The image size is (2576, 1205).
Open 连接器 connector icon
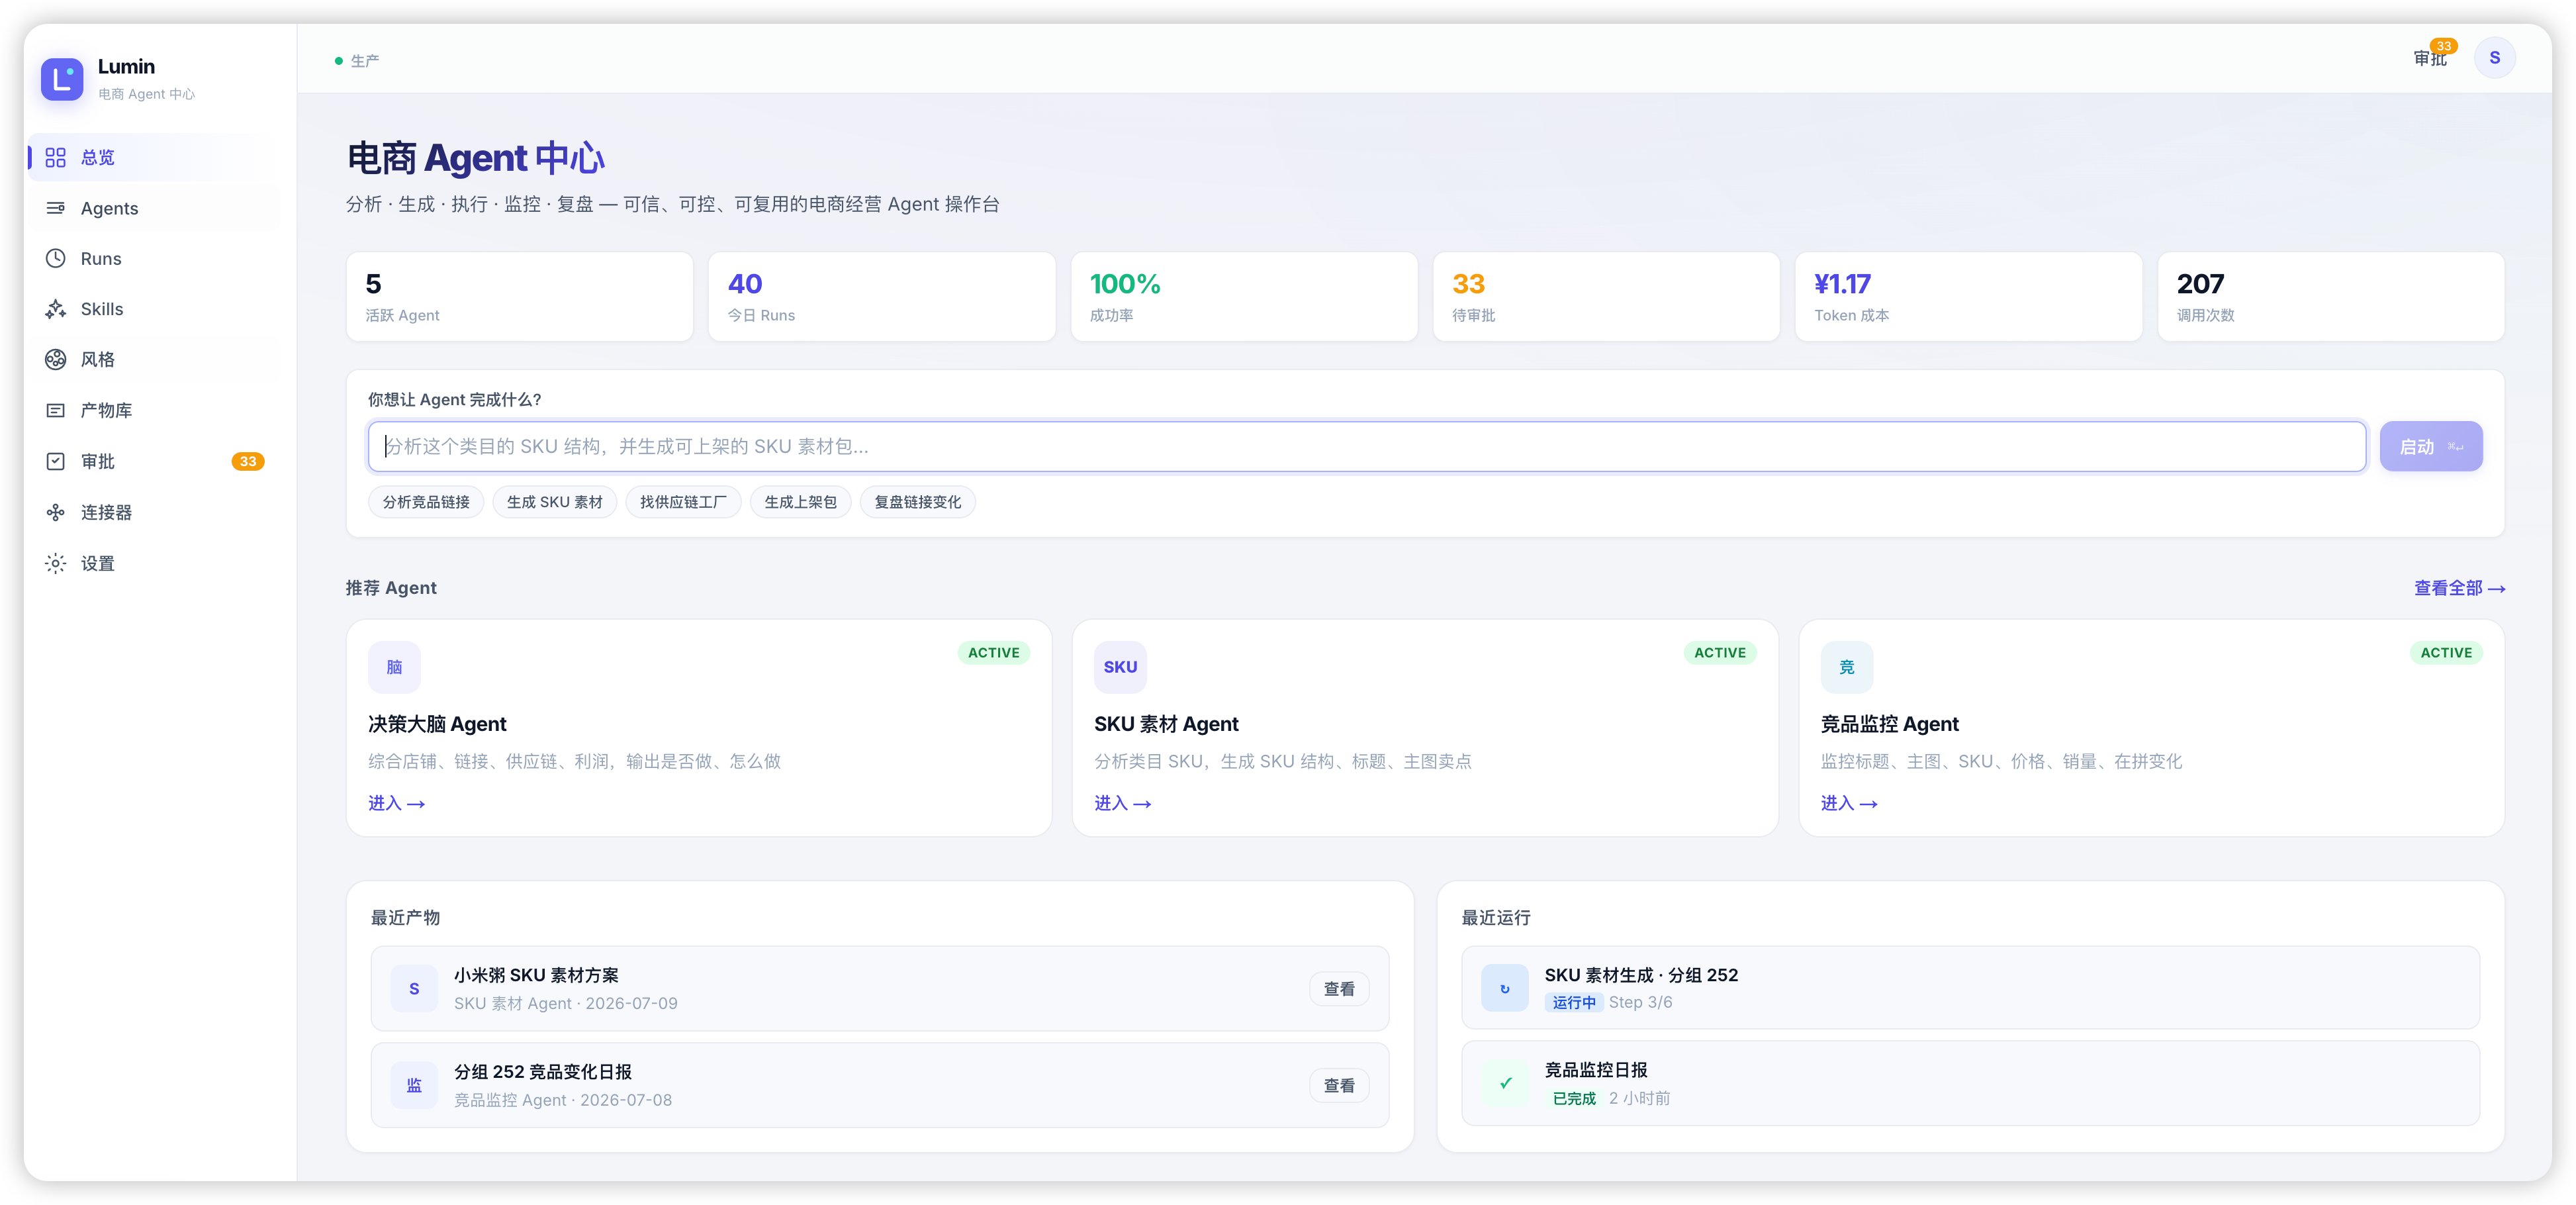tap(56, 512)
